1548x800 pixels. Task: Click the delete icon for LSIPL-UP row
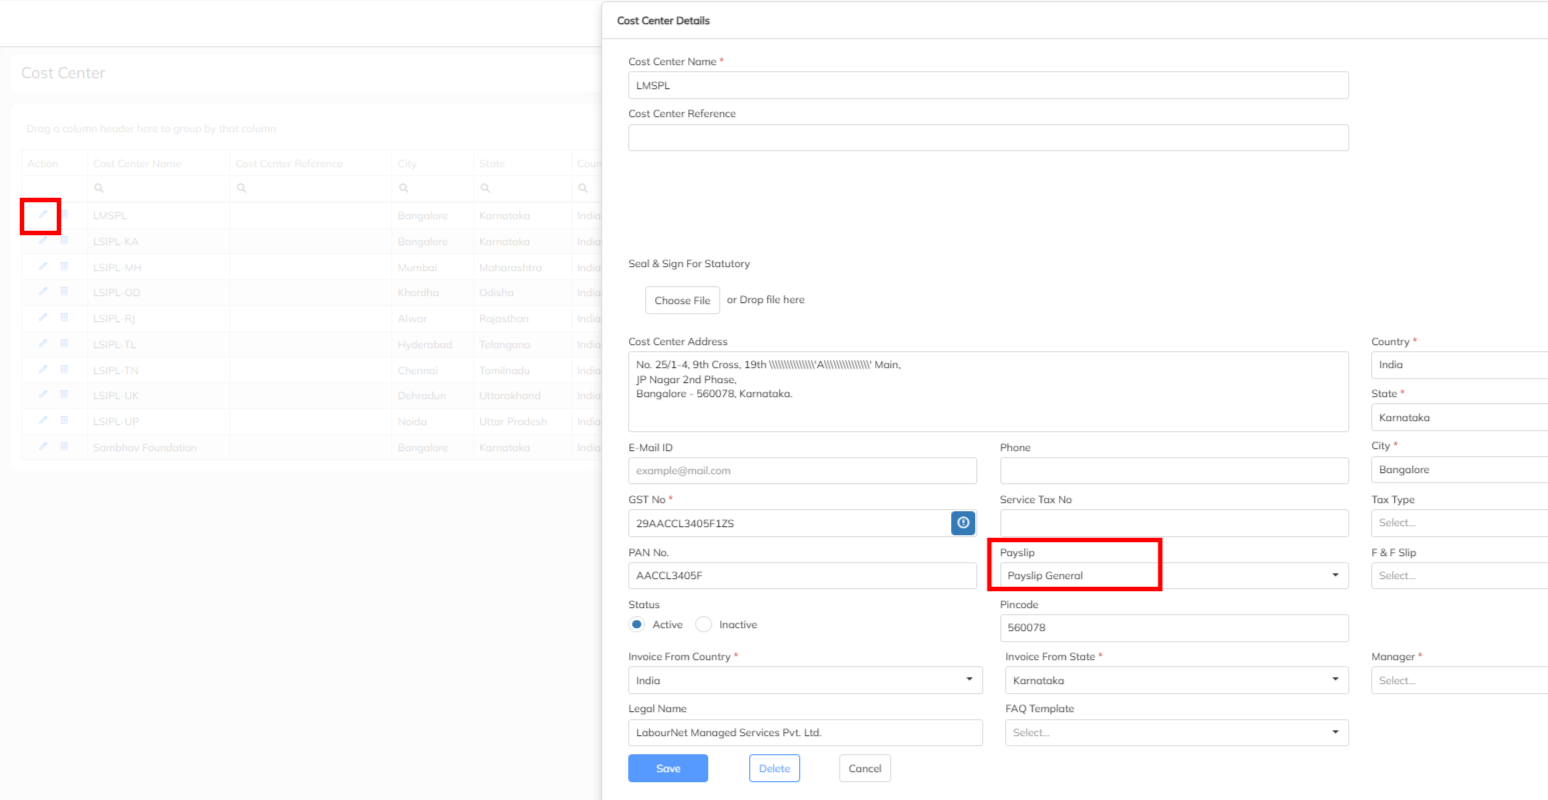tap(64, 421)
